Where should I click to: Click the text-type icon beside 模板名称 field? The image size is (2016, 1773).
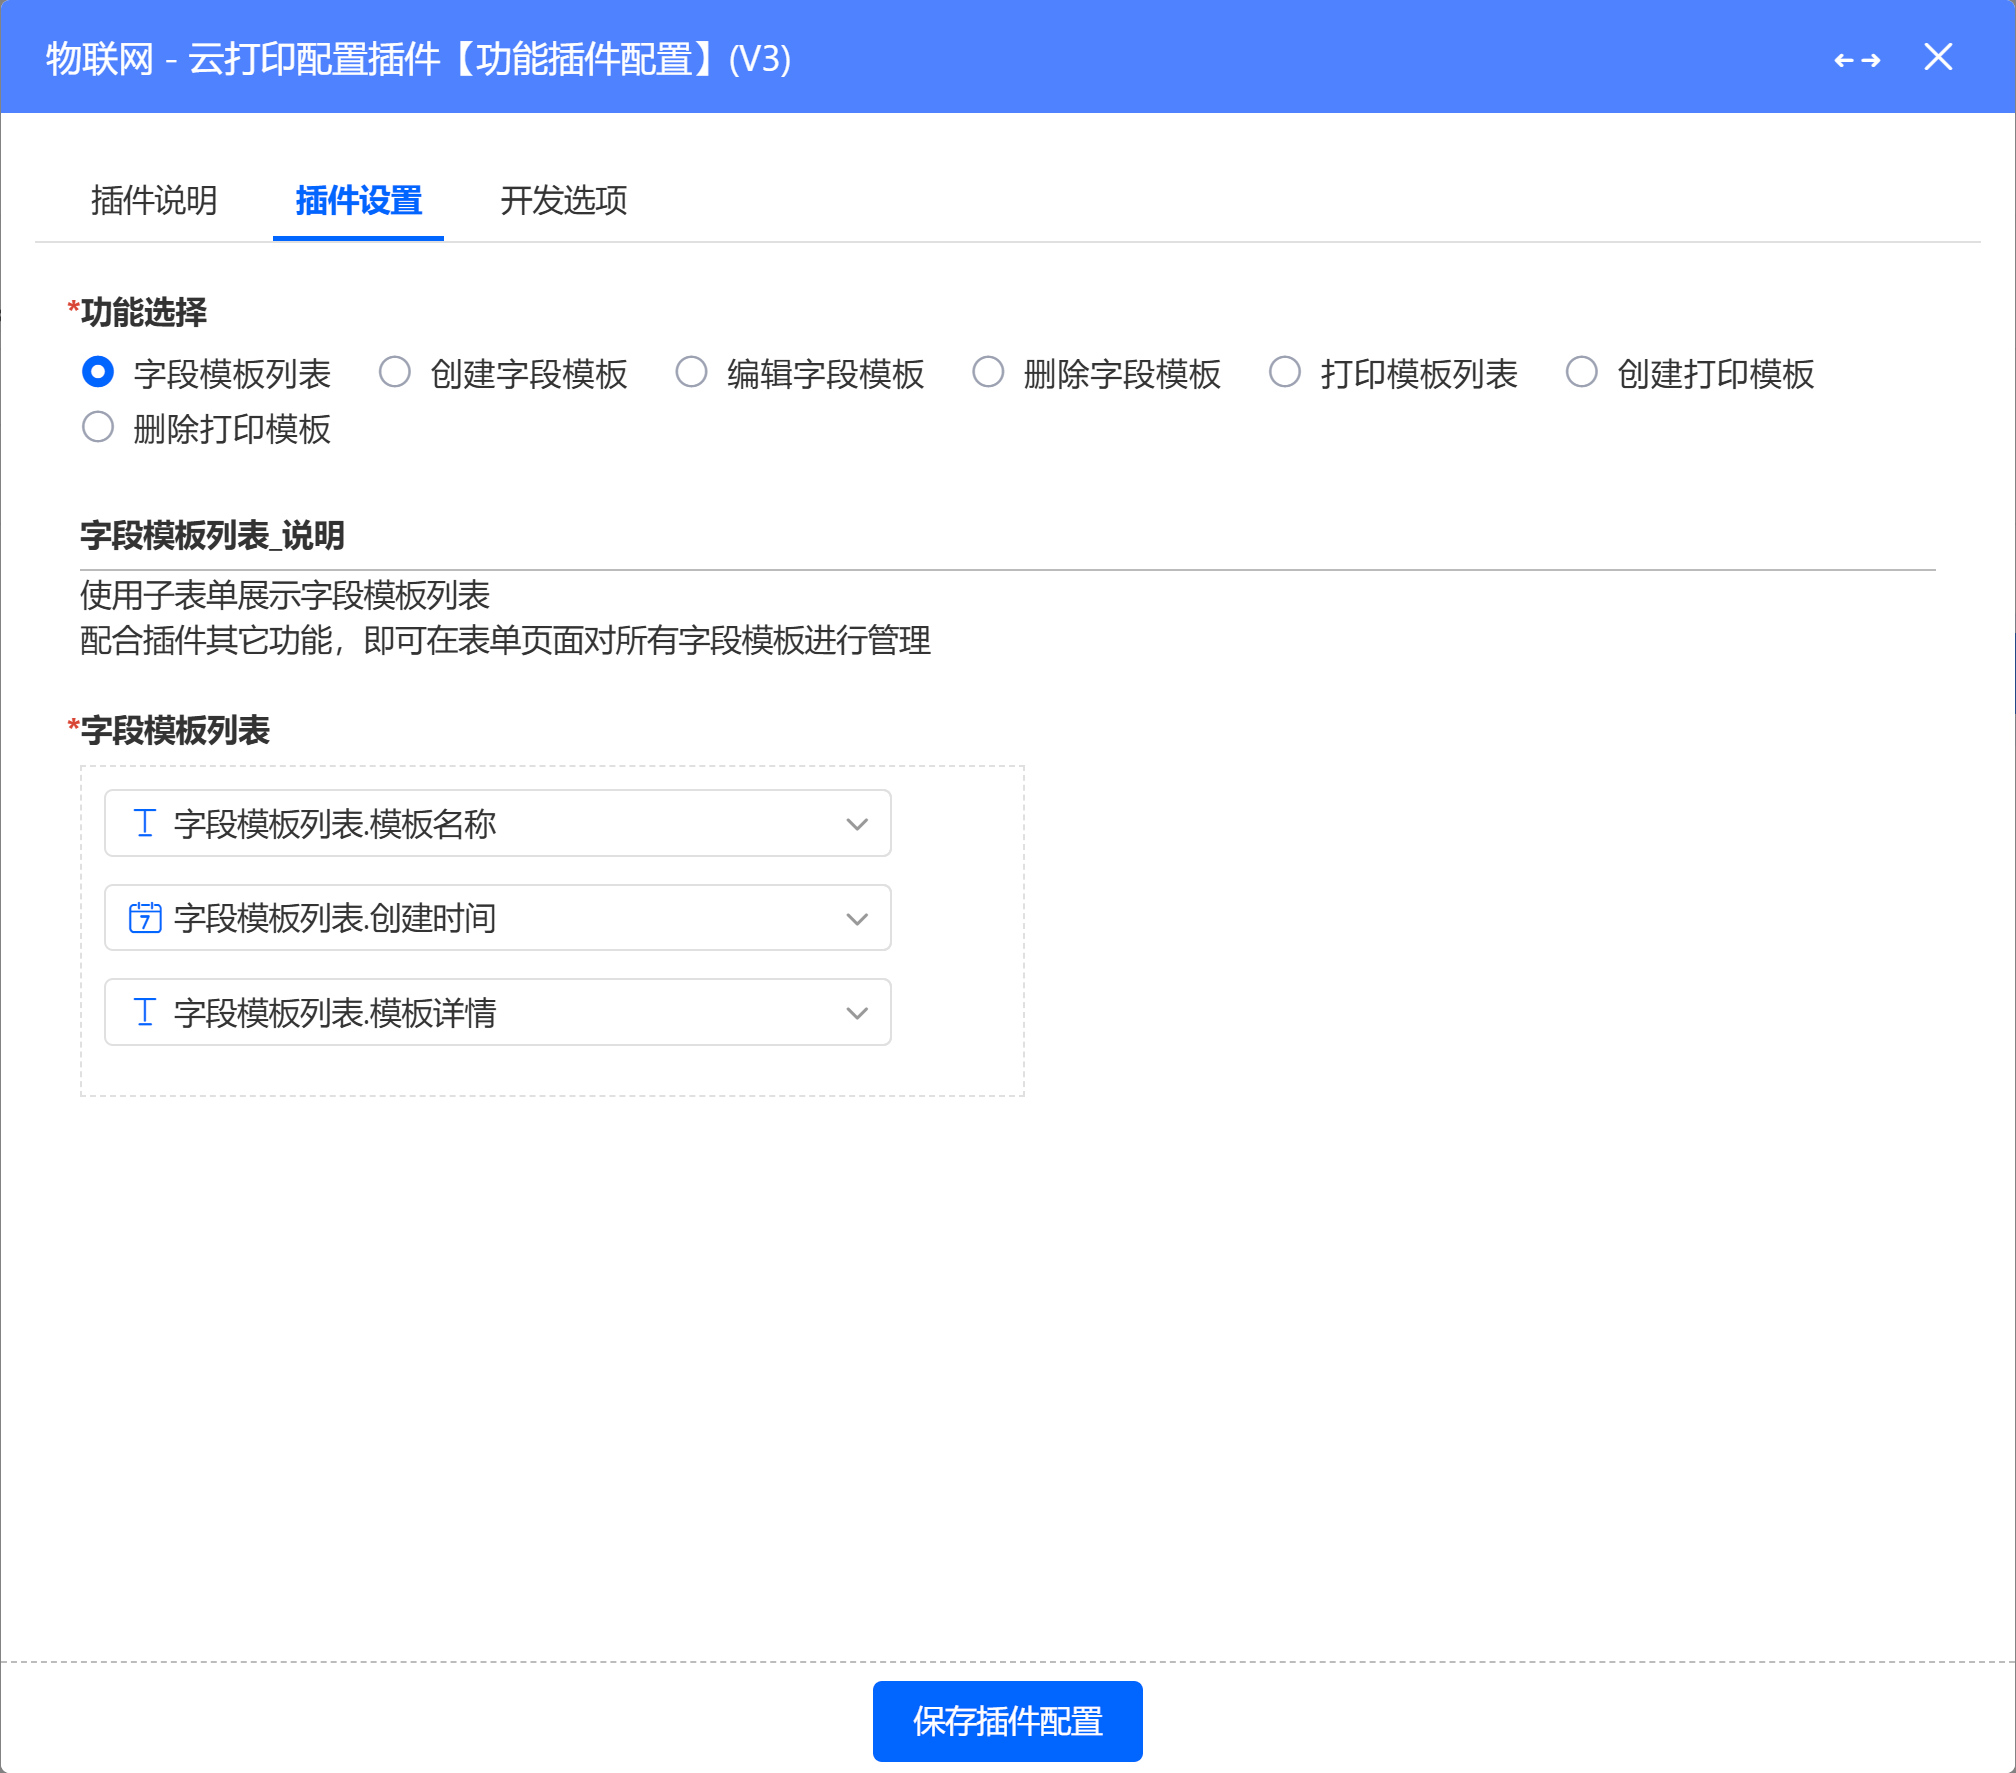[145, 823]
